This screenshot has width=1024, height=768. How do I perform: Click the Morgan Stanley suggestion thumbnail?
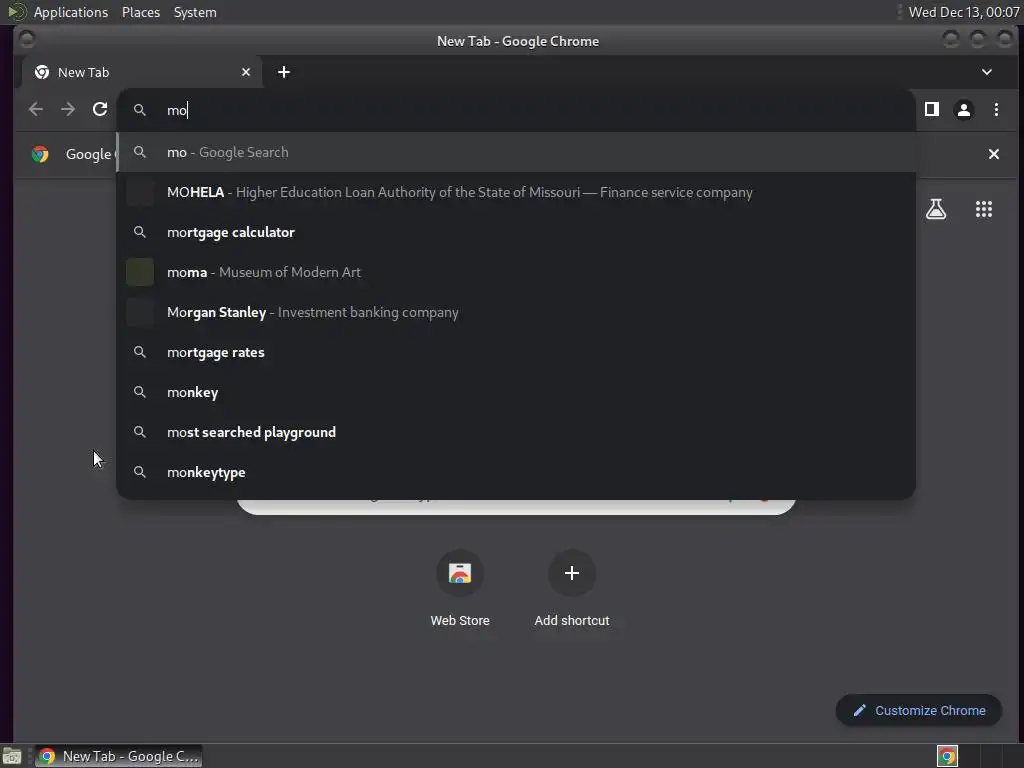[140, 312]
